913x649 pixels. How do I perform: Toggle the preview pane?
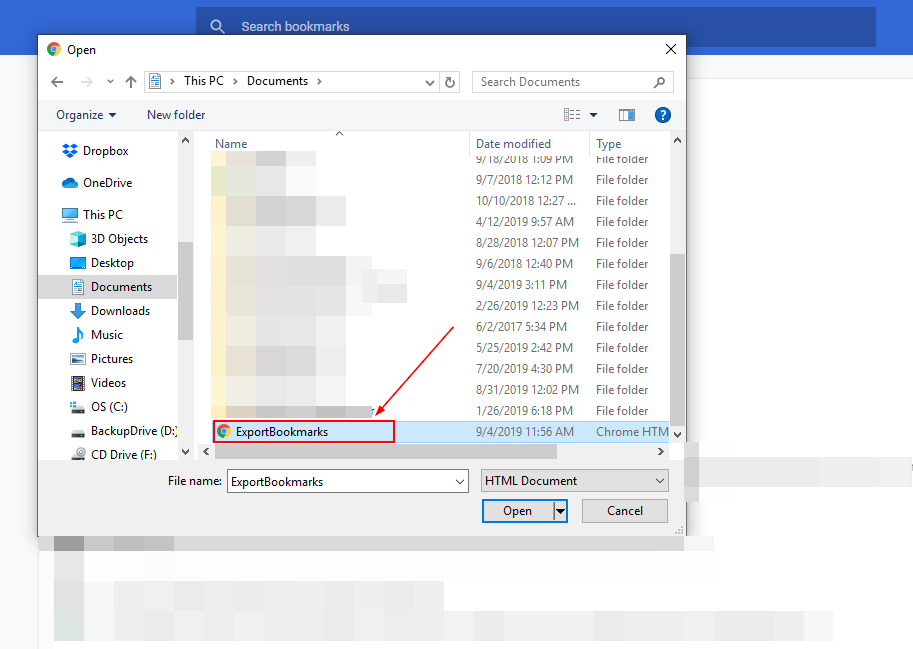click(627, 115)
